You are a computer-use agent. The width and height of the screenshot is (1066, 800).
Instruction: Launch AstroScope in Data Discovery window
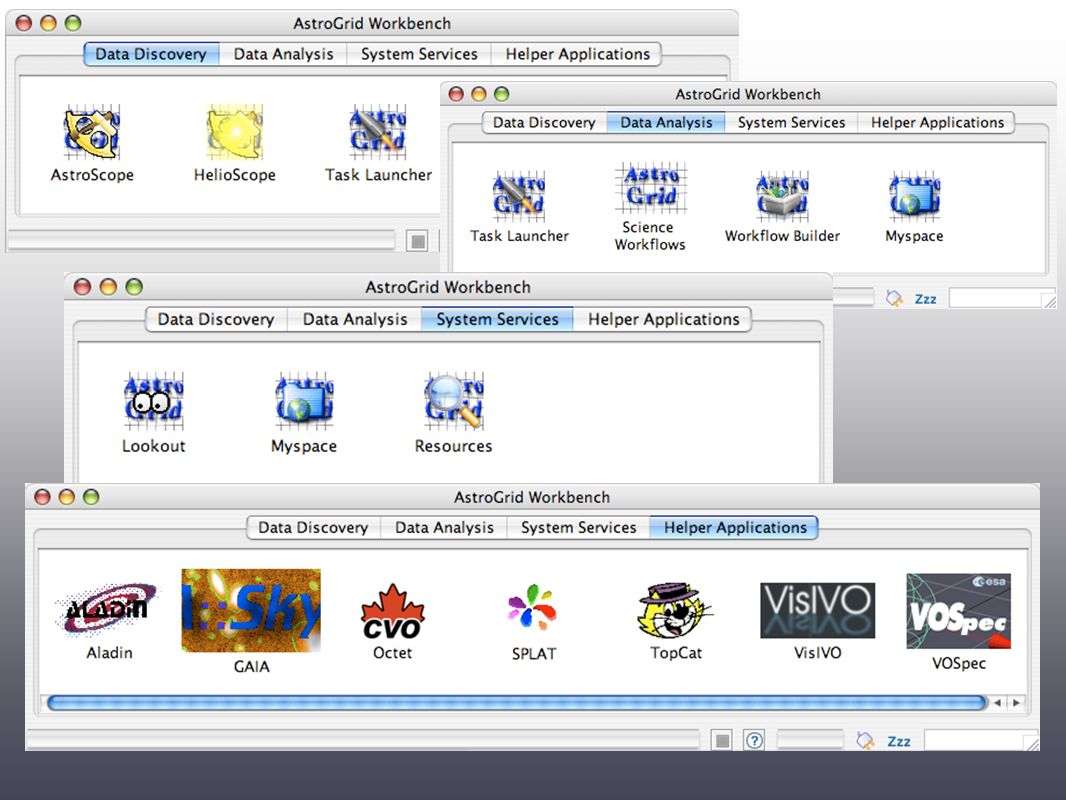(92, 131)
